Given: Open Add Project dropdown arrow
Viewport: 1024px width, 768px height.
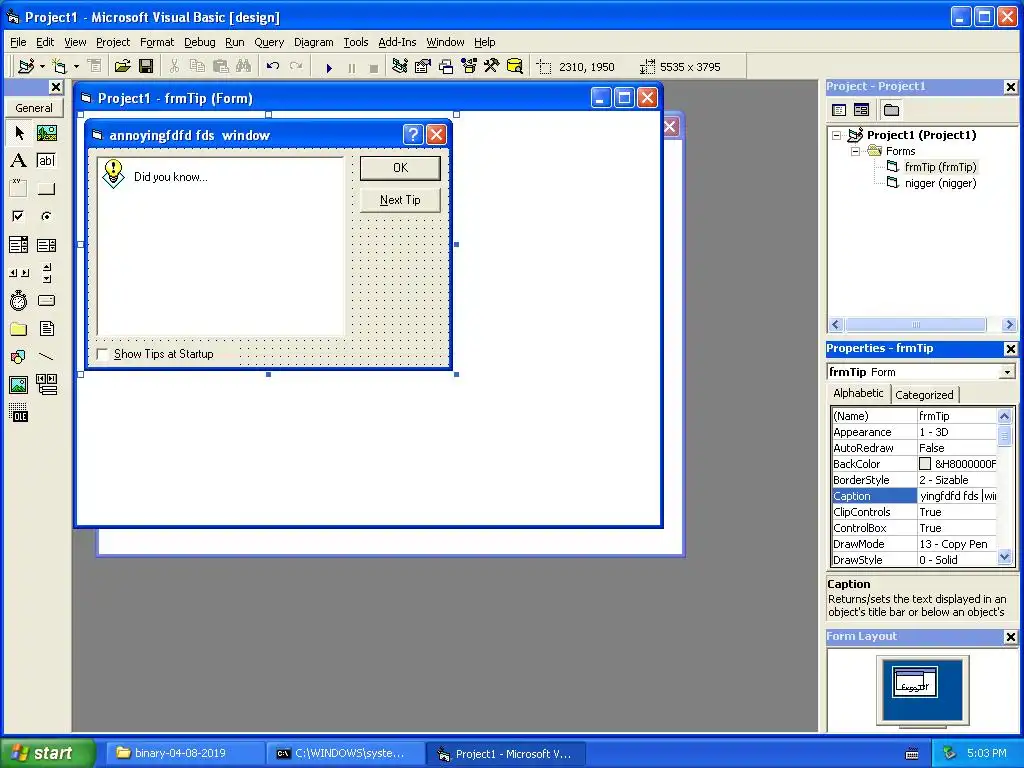Looking at the screenshot, I should [42, 67].
